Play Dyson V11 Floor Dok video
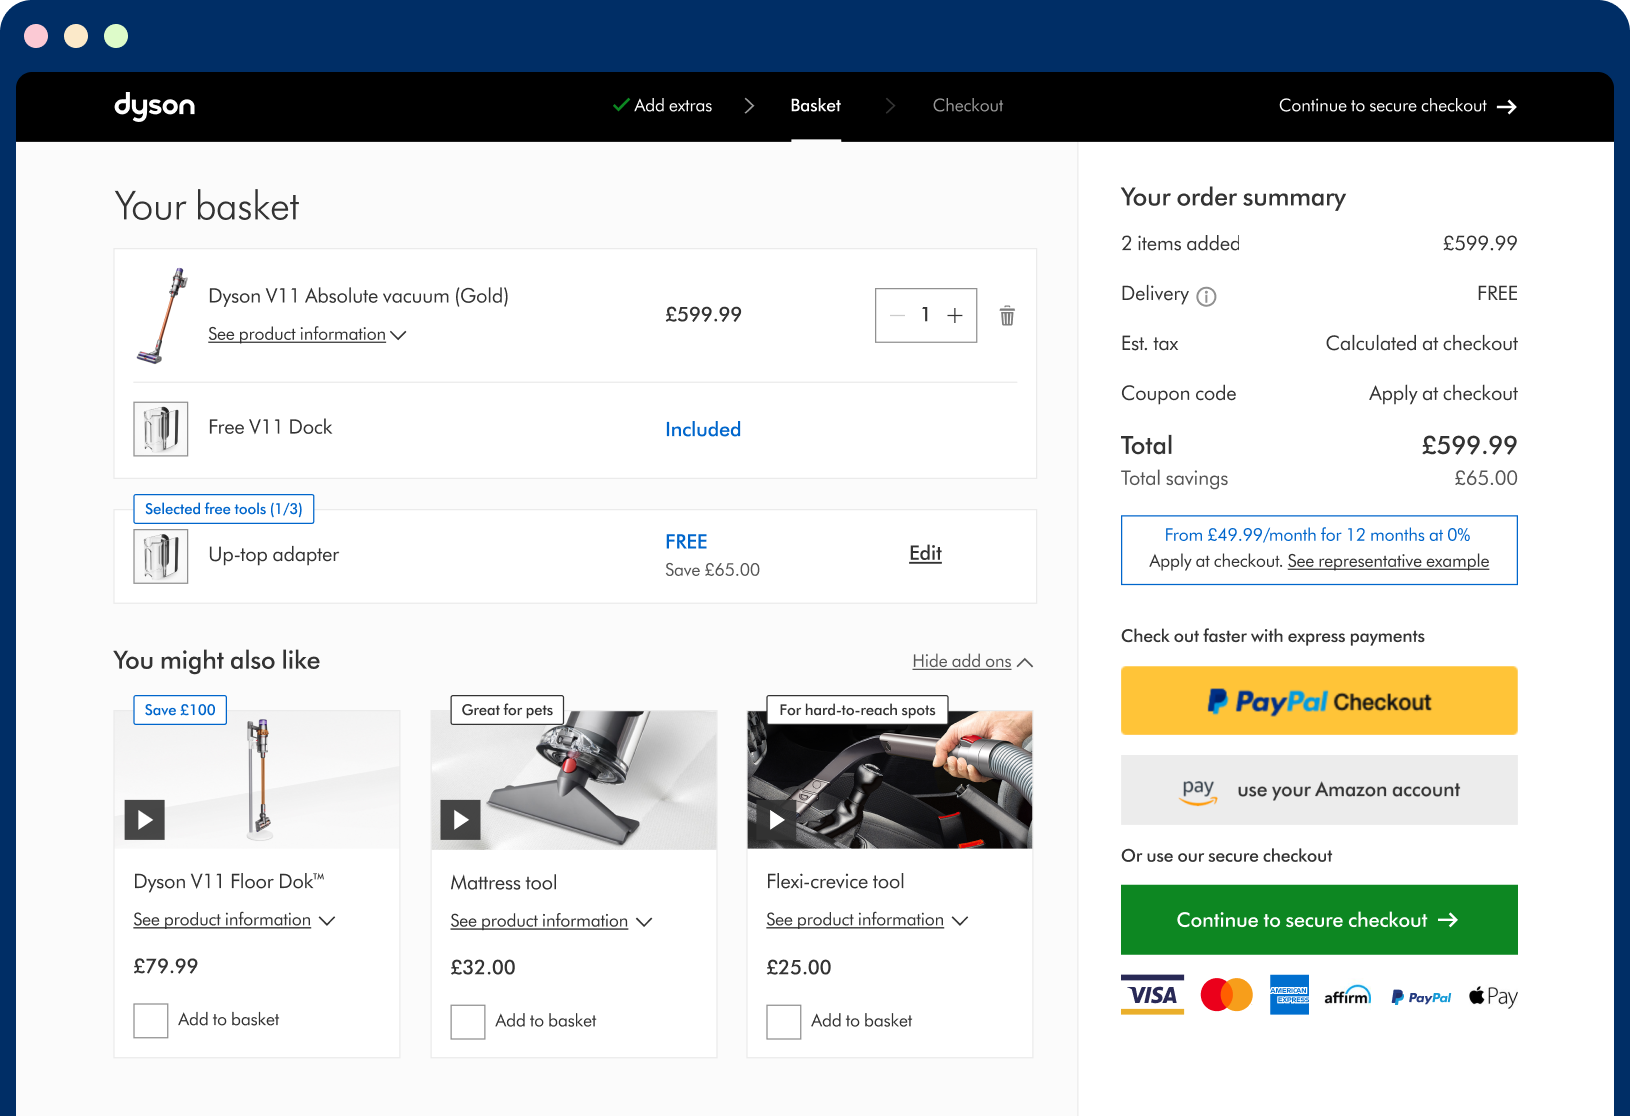 pos(144,820)
